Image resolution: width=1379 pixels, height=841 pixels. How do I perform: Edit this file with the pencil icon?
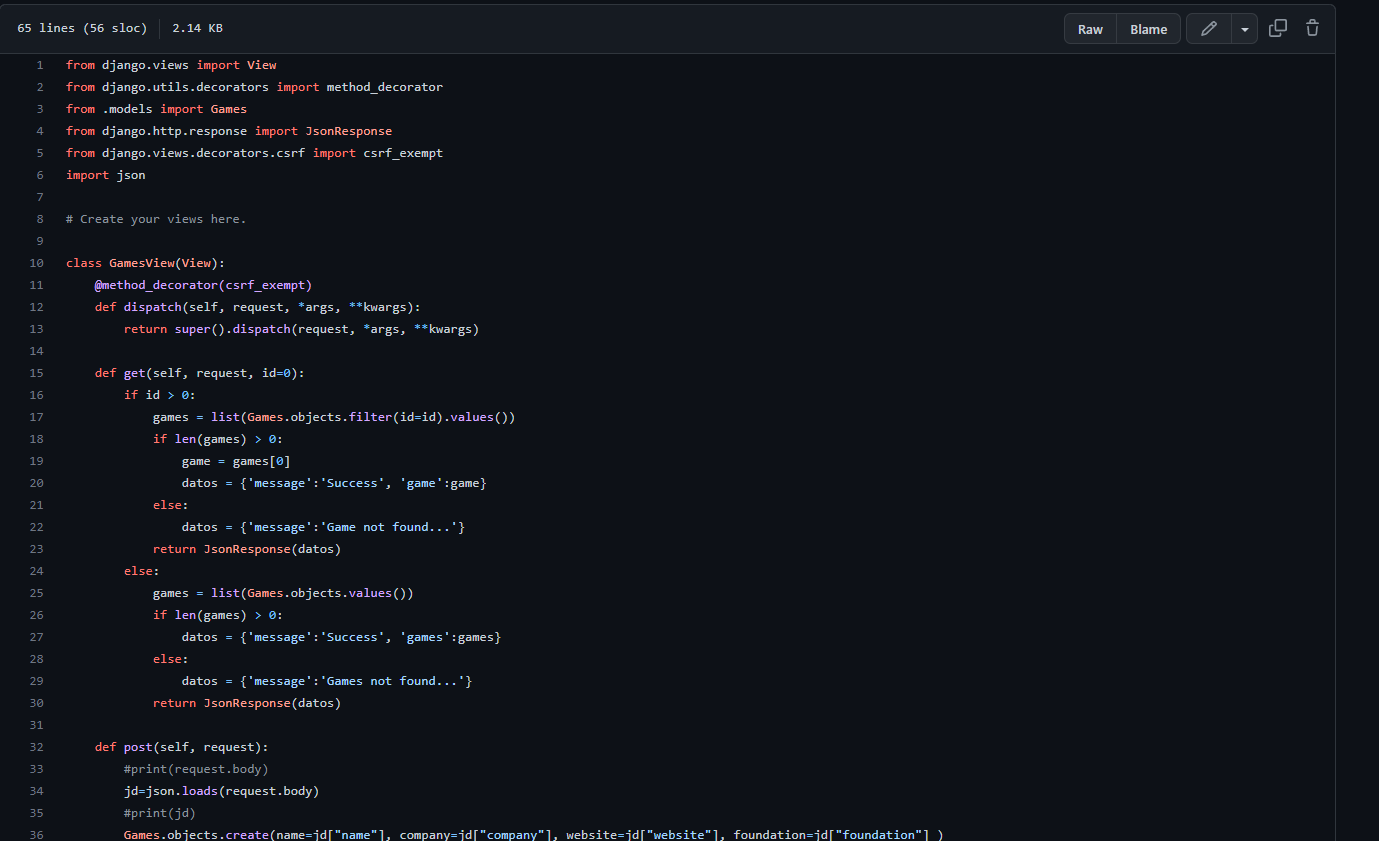(1208, 29)
